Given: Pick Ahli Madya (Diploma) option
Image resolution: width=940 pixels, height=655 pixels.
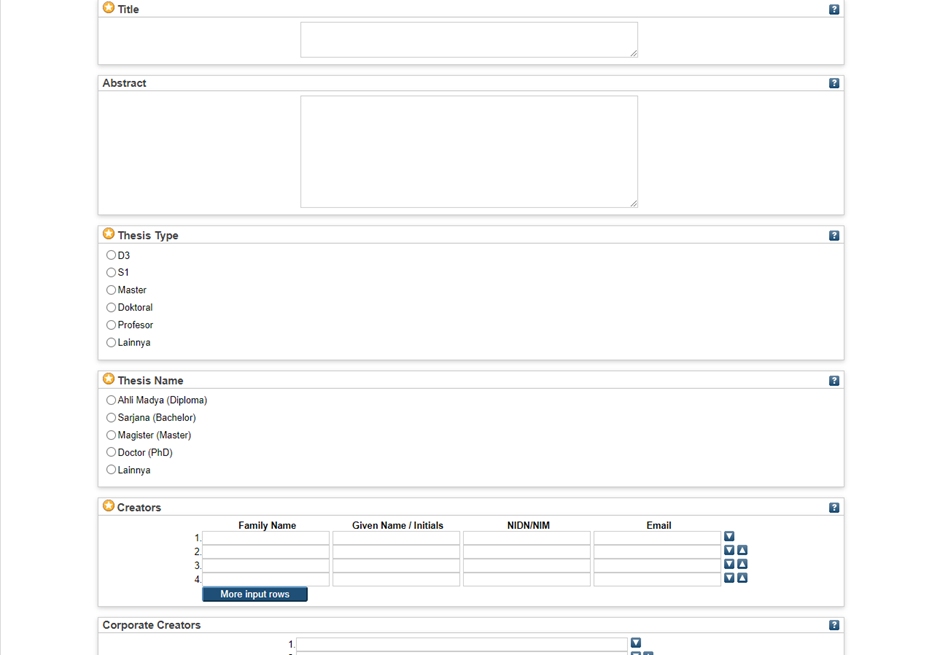Looking at the screenshot, I should (x=111, y=400).
